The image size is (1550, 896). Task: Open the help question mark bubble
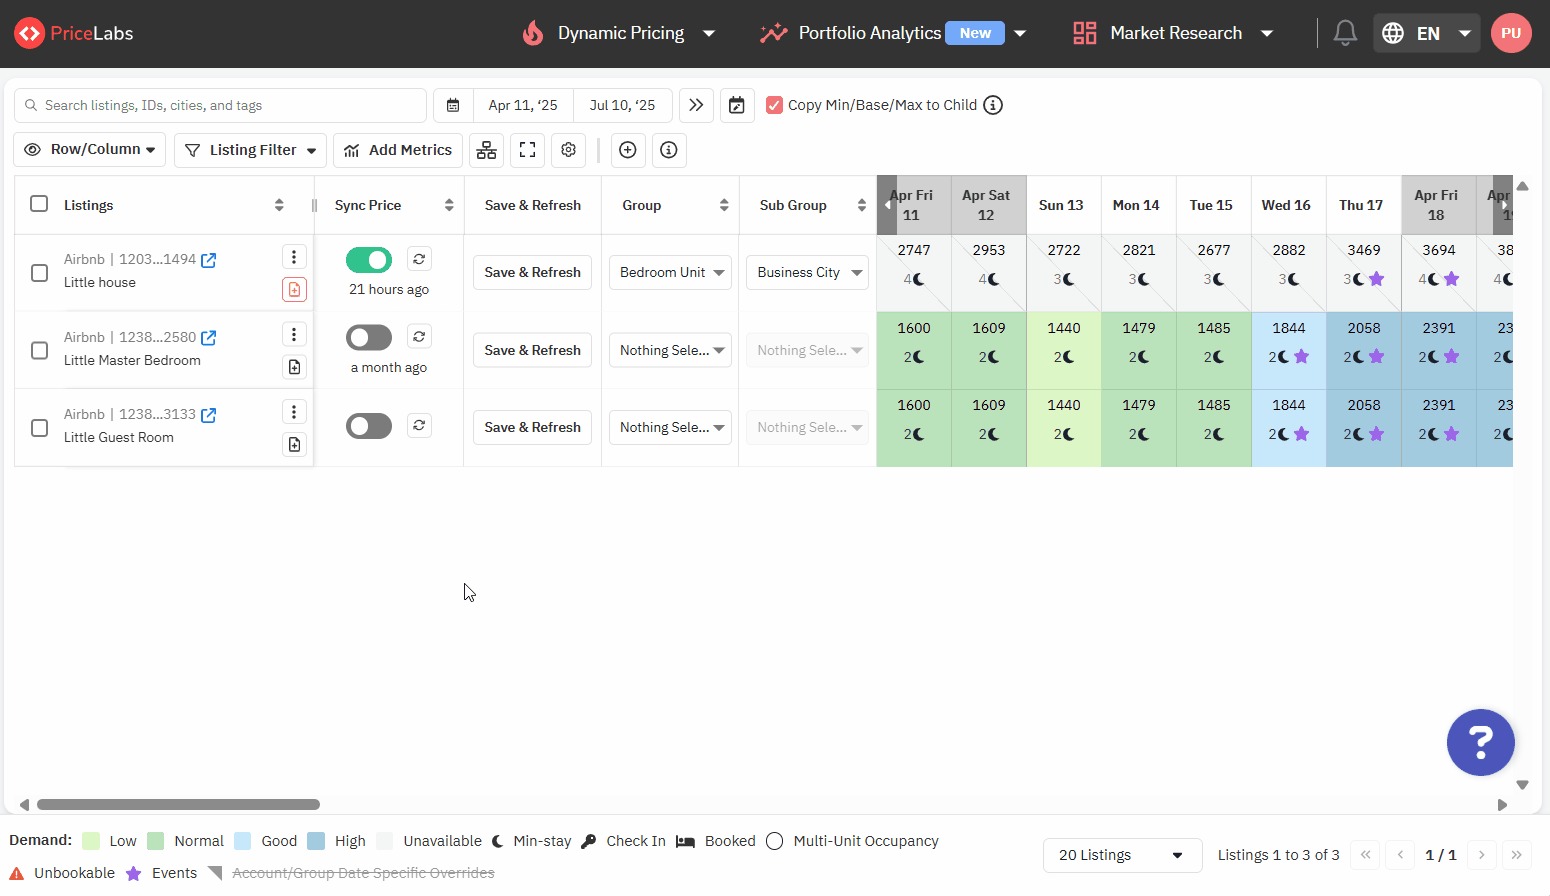1481,742
